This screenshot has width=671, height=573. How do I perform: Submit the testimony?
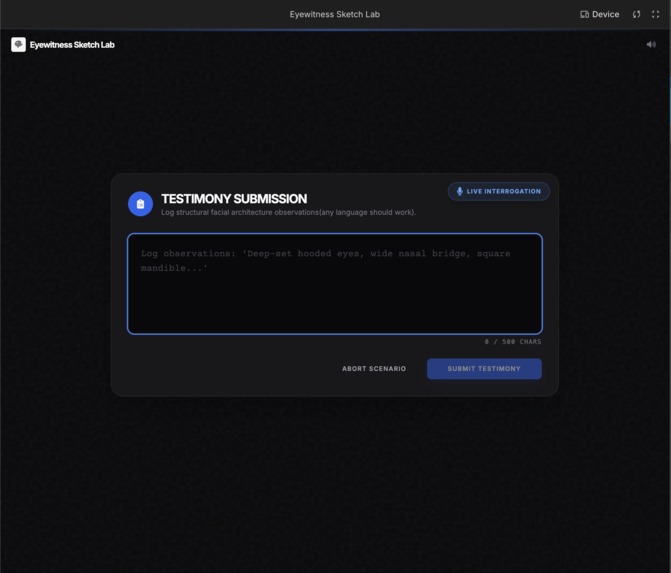click(484, 368)
